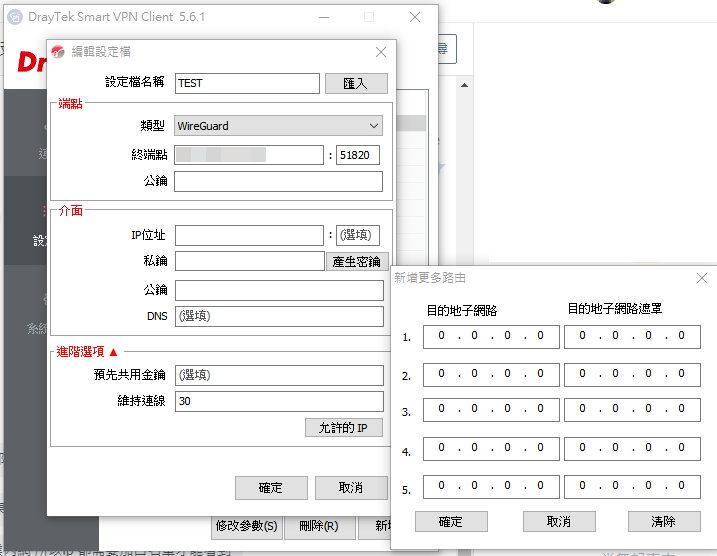Click the IP位址 input field
The image size is (717, 556).
[249, 236]
